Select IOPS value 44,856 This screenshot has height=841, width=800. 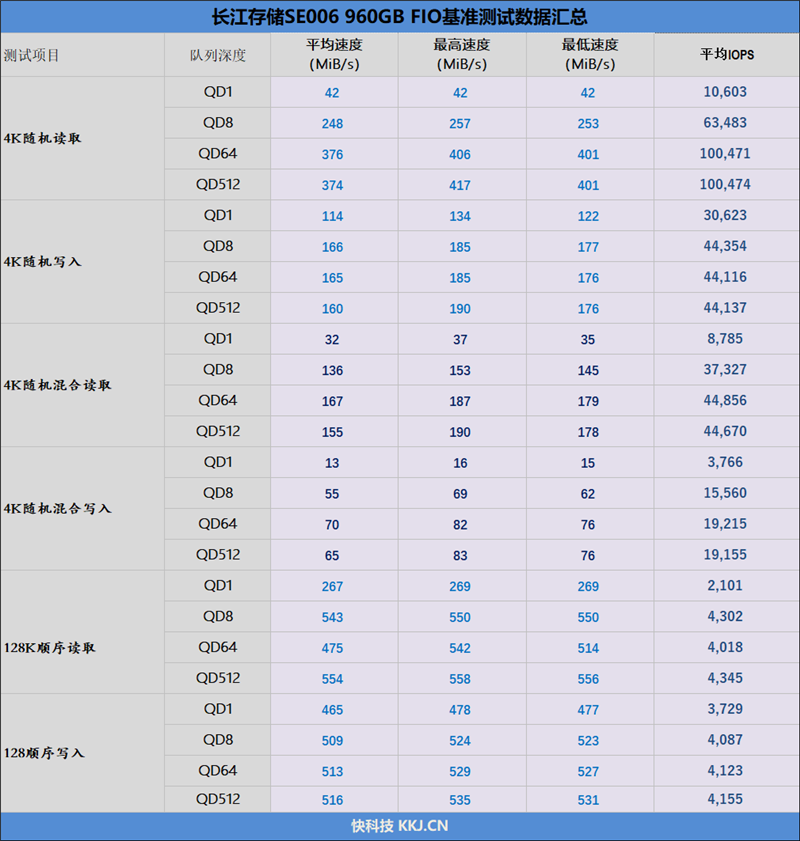coord(725,400)
